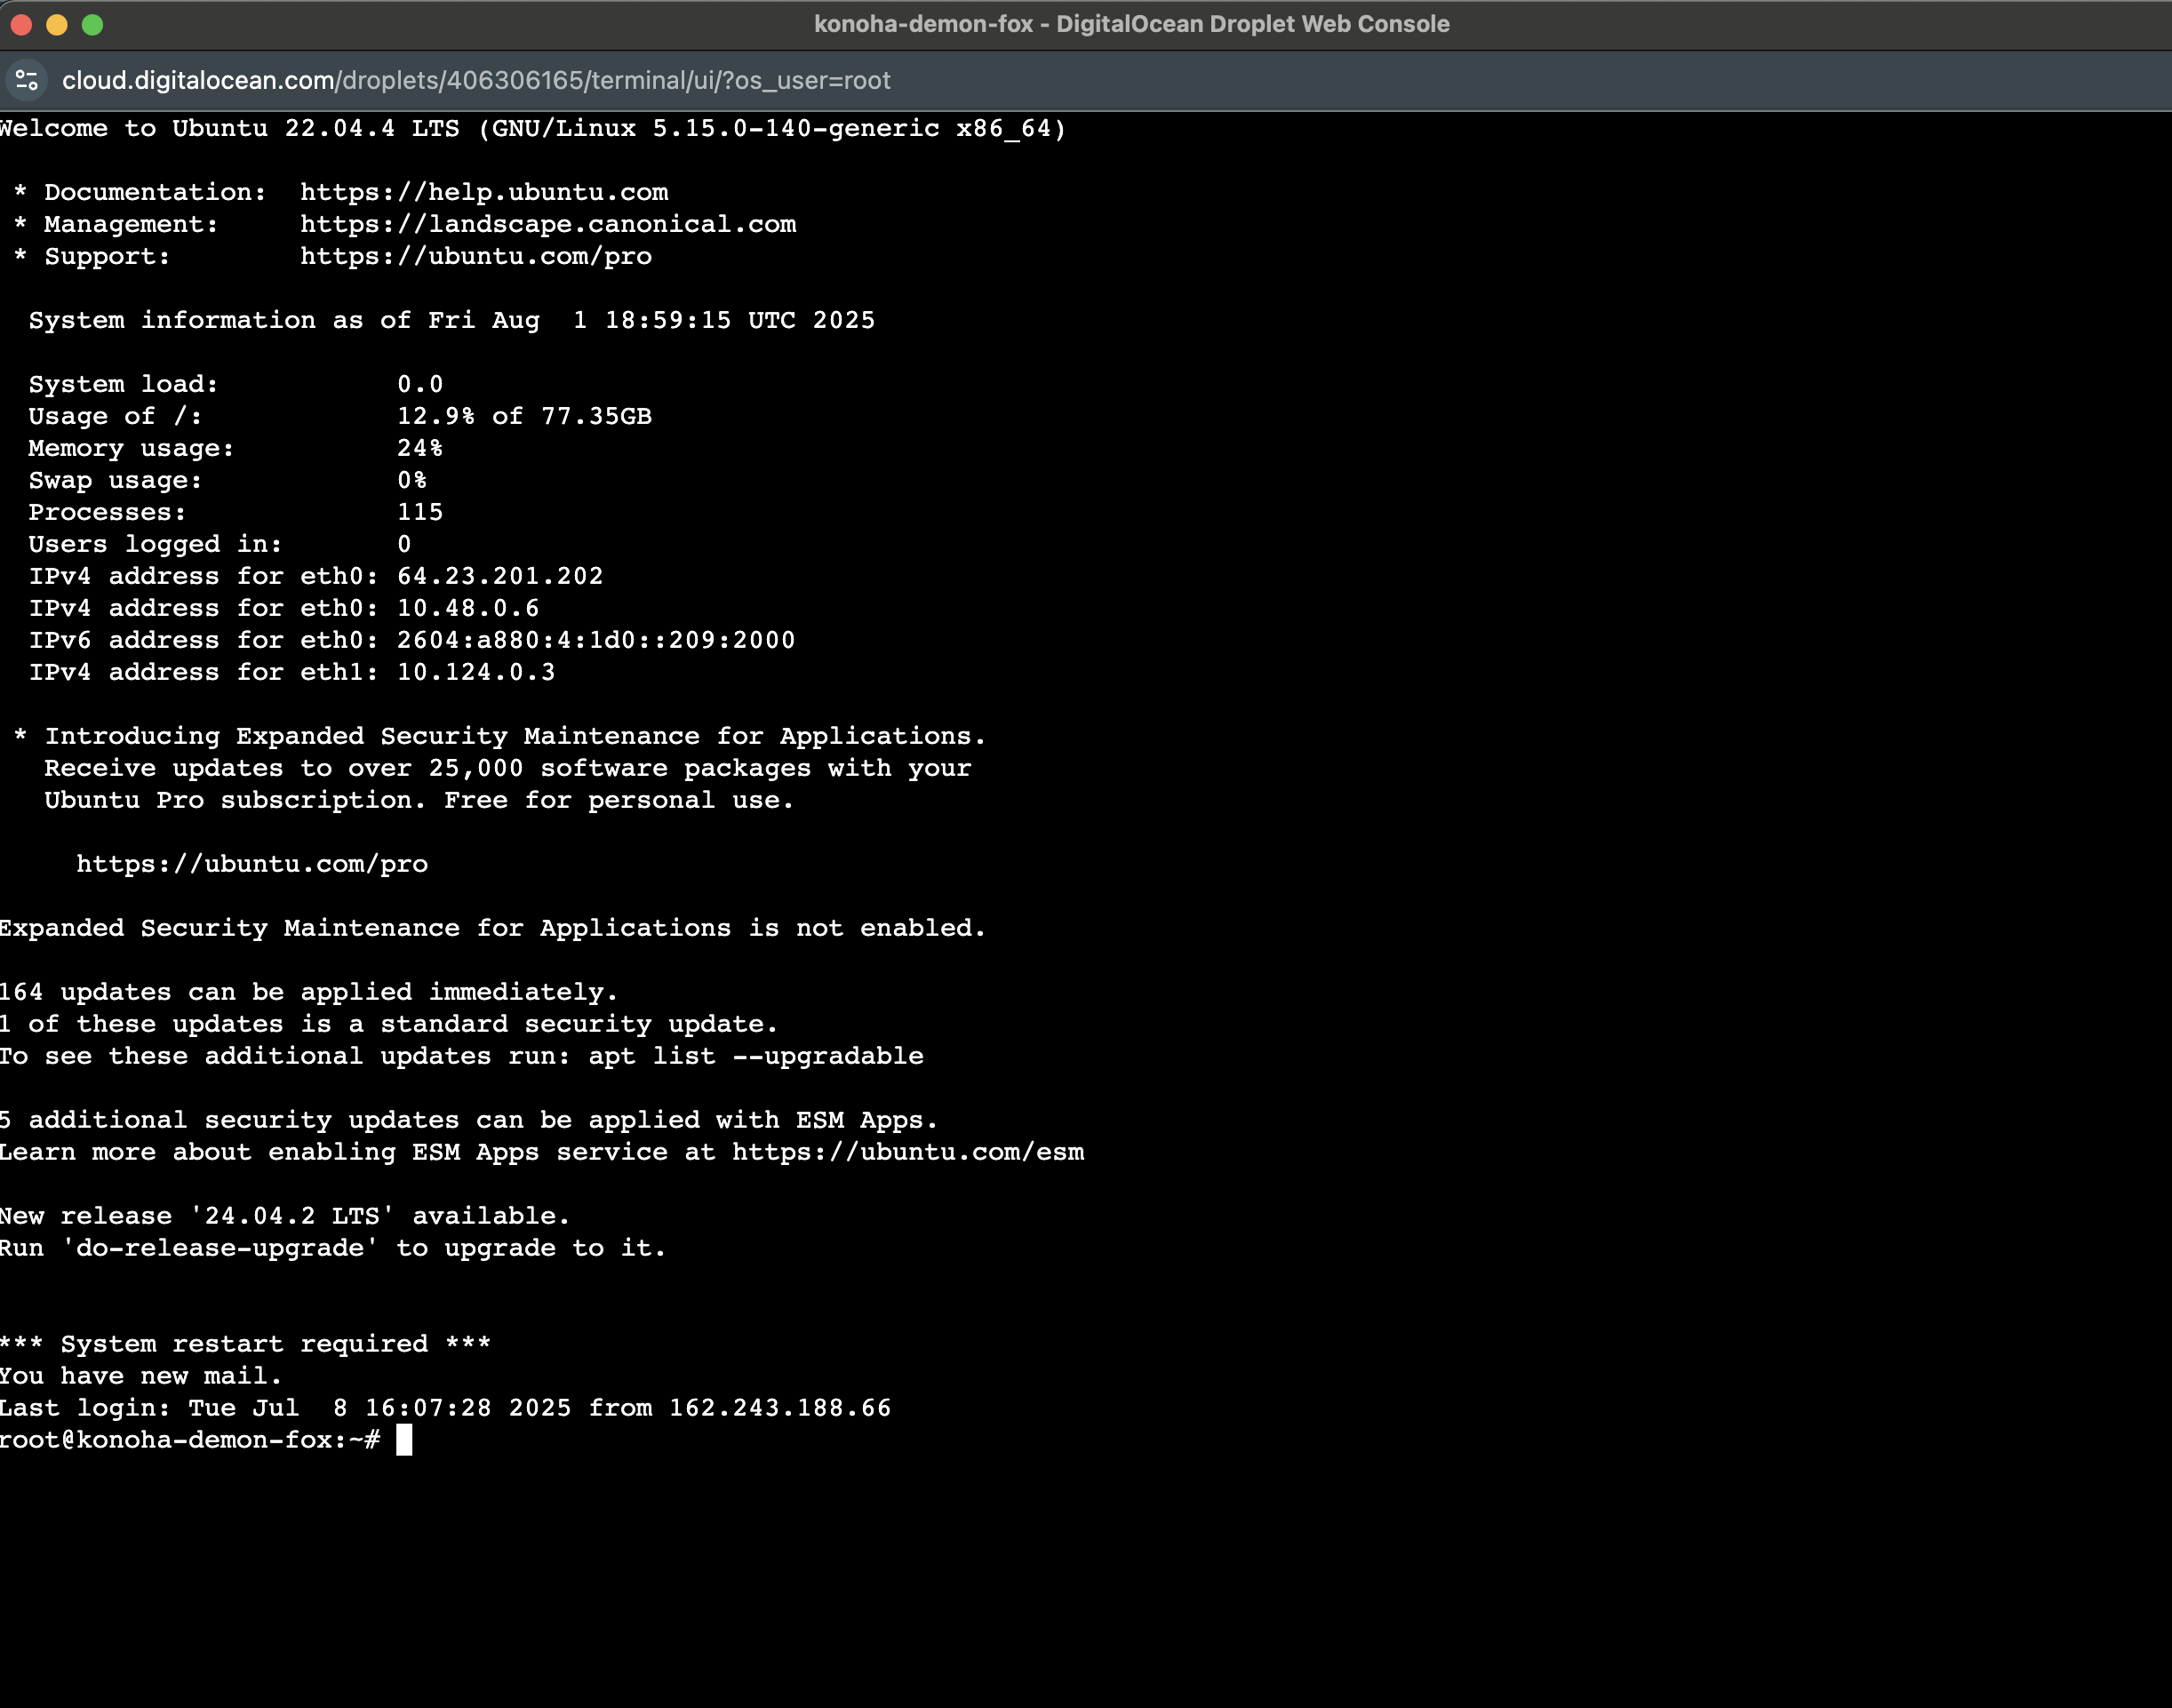Select the Swap usage value 0%

412,480
